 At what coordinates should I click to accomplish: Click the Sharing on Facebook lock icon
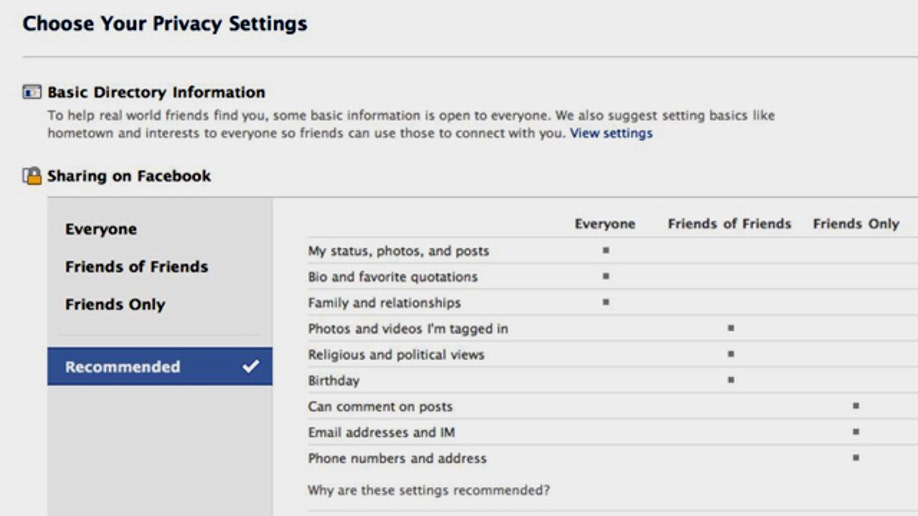pyautogui.click(x=32, y=177)
